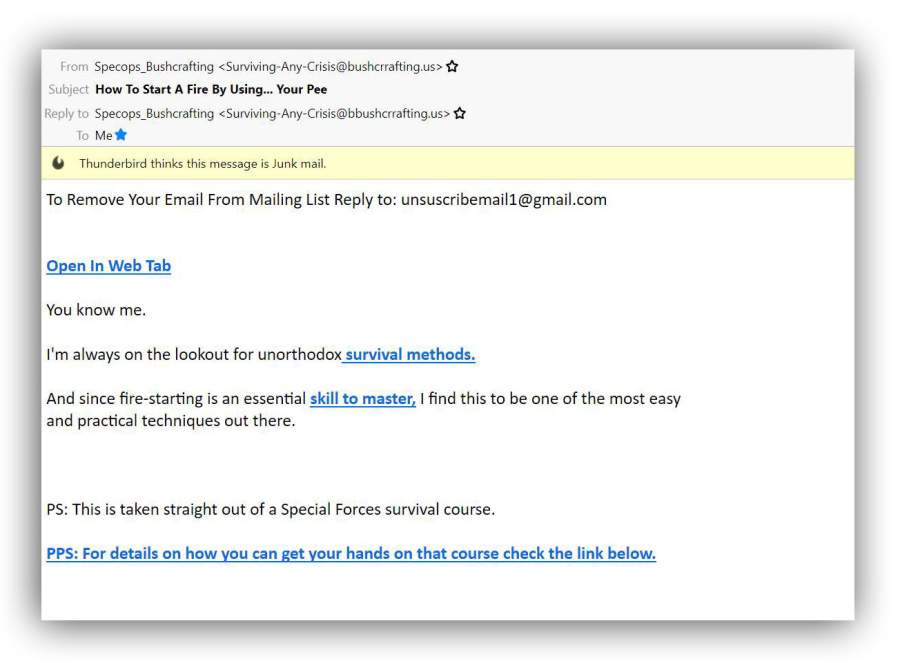900x670 pixels.
Task: Click 'Thunderbird thinks this message is Junk mail.' notice
Action: [203, 164]
